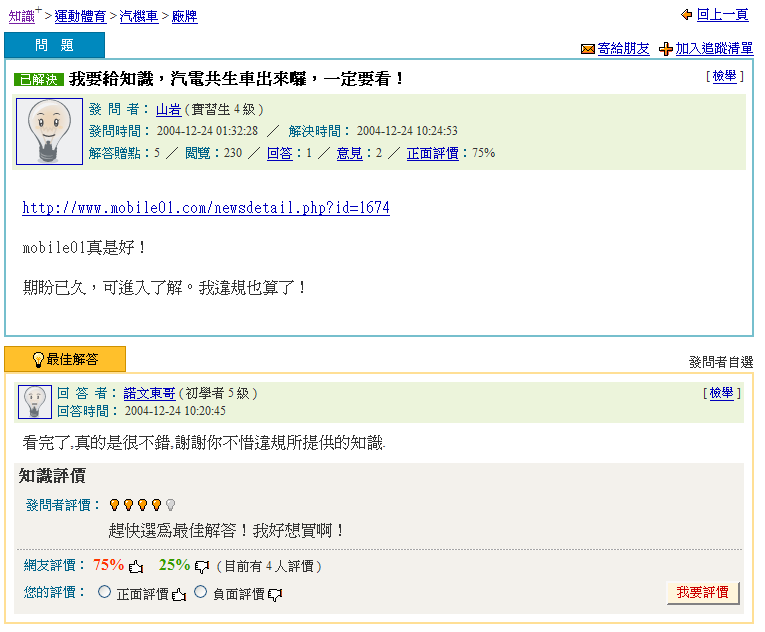Click 加入追蹤清單 link
Screen dimensions: 765x632
point(714,49)
